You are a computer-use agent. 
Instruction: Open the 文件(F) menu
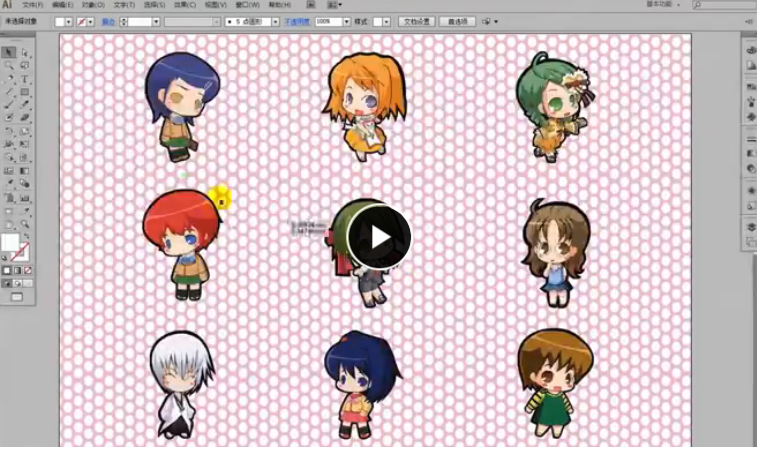pos(33,5)
